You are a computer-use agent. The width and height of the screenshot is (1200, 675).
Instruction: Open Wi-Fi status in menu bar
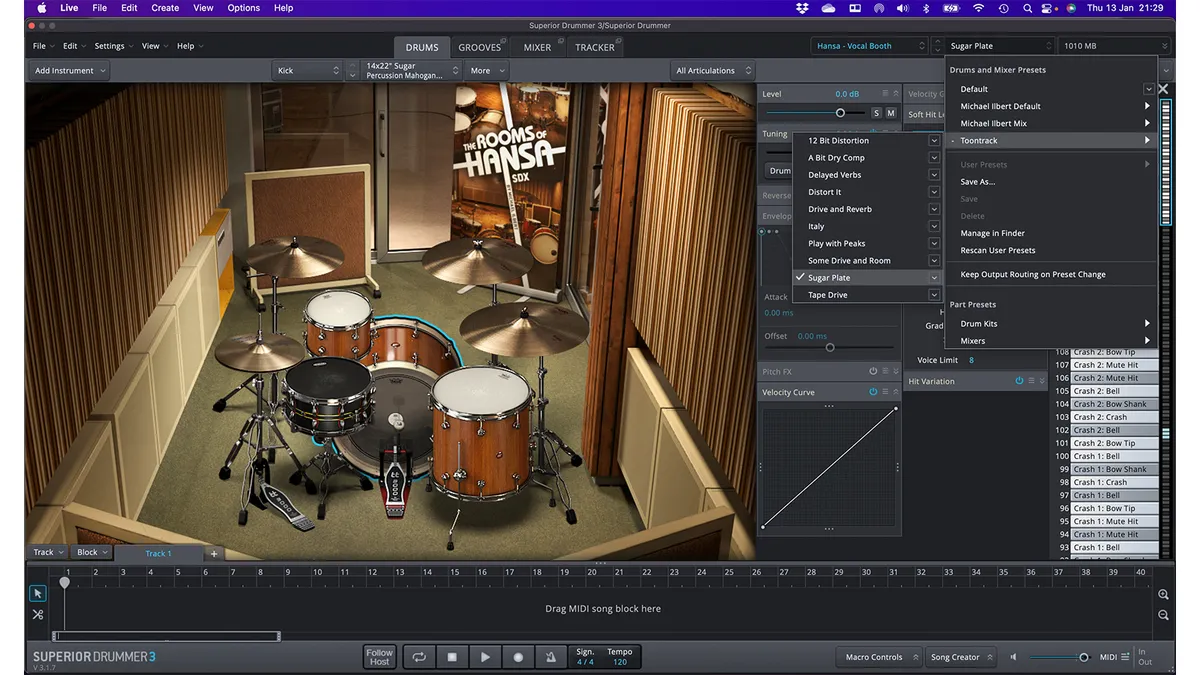point(978,8)
